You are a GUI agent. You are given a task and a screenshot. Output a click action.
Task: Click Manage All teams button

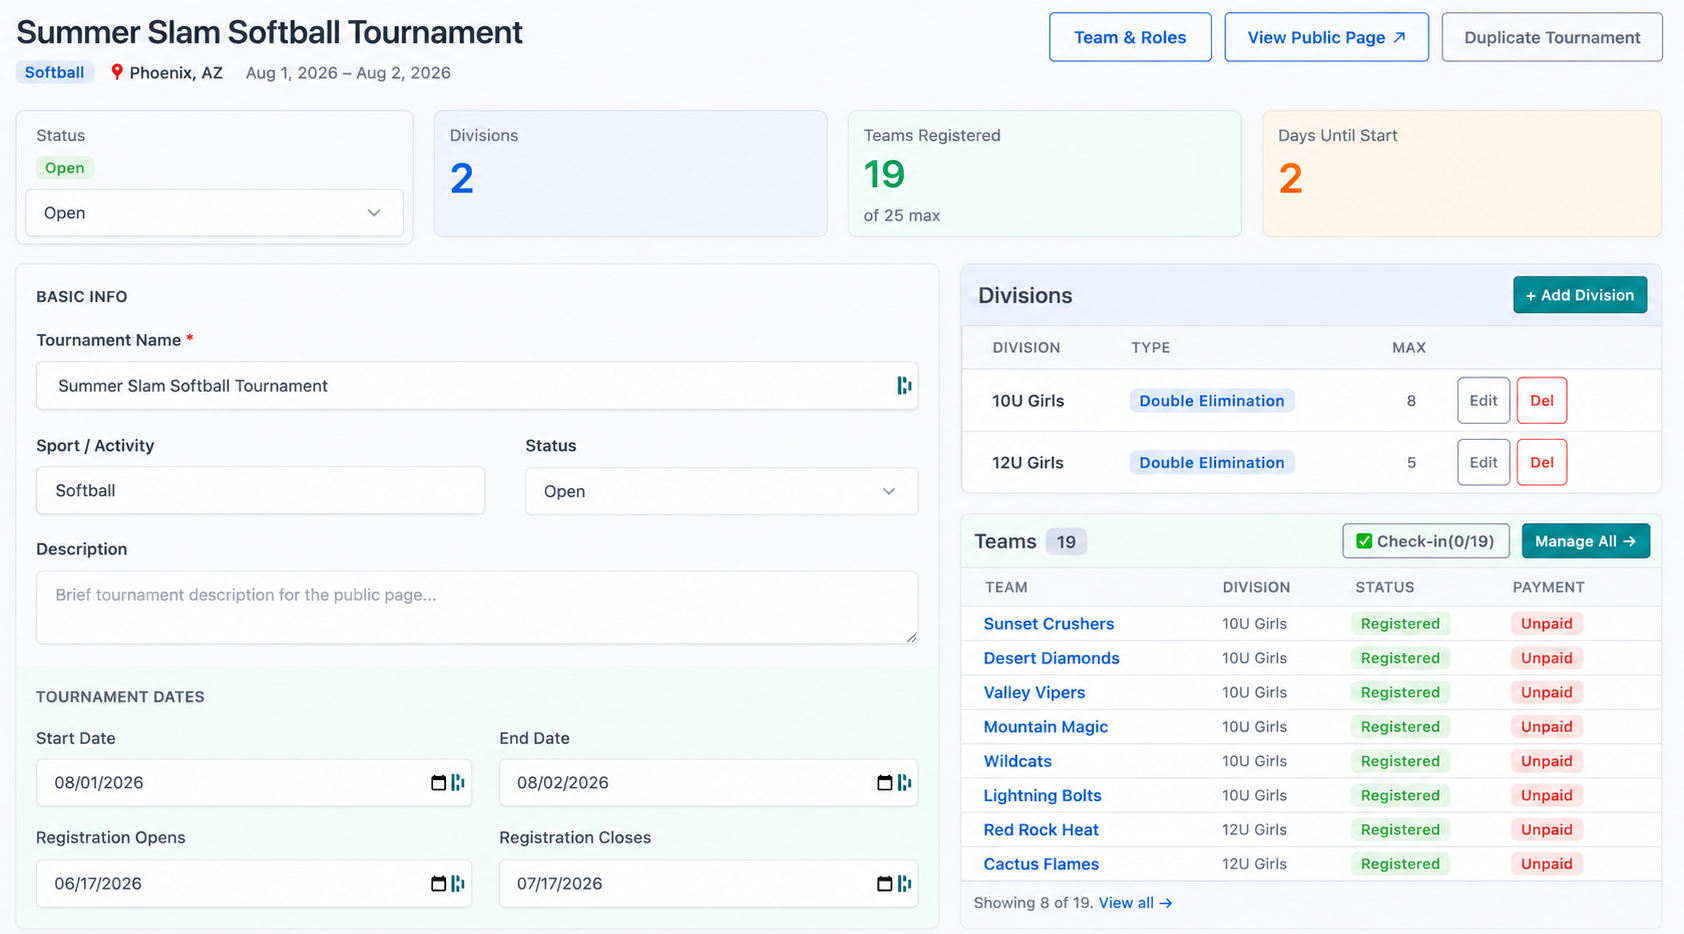(1586, 541)
